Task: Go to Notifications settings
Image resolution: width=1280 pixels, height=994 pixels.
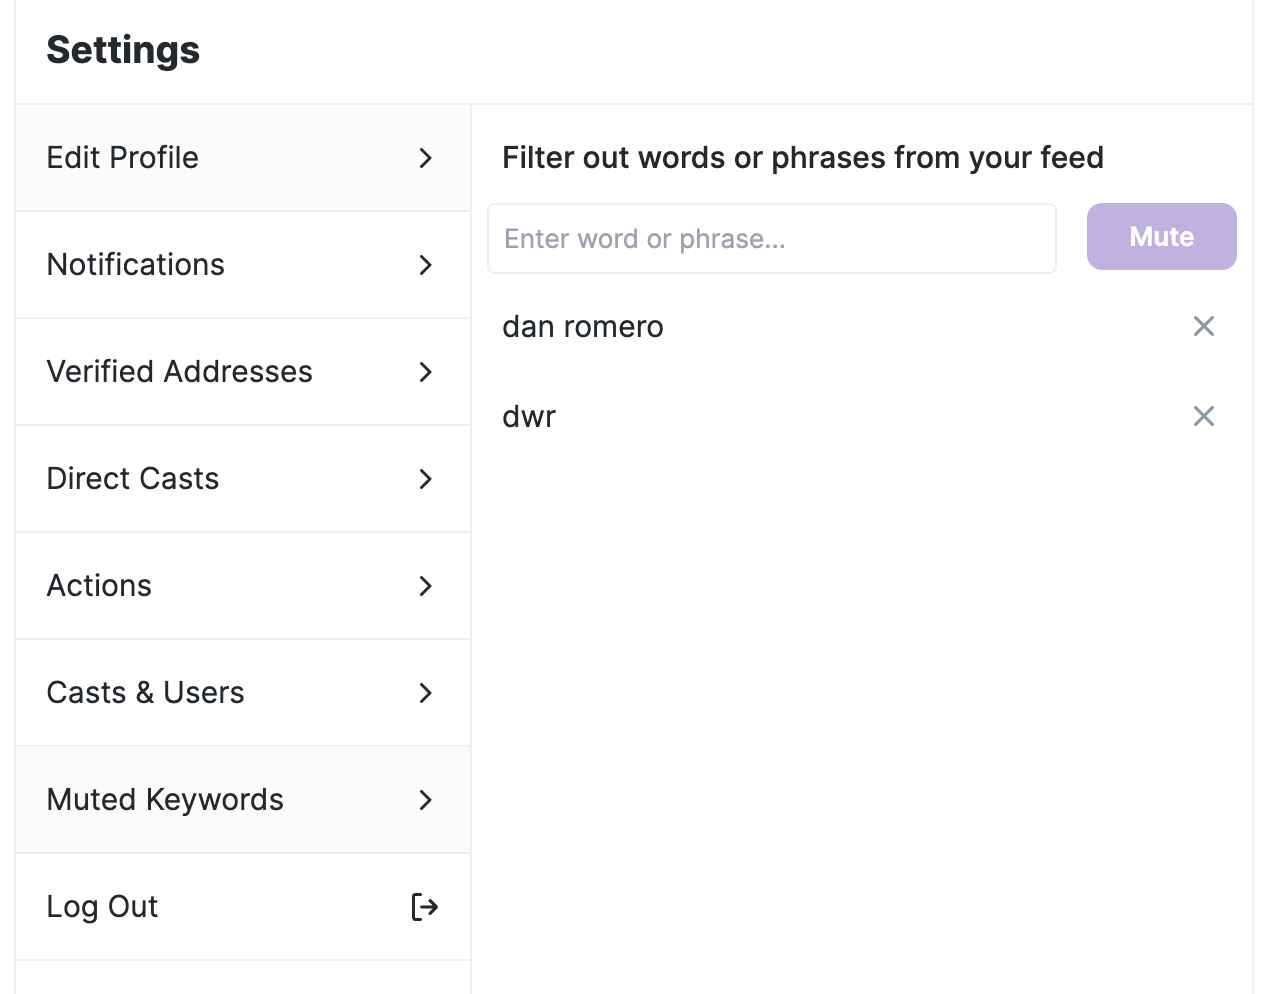Action: coord(136,265)
